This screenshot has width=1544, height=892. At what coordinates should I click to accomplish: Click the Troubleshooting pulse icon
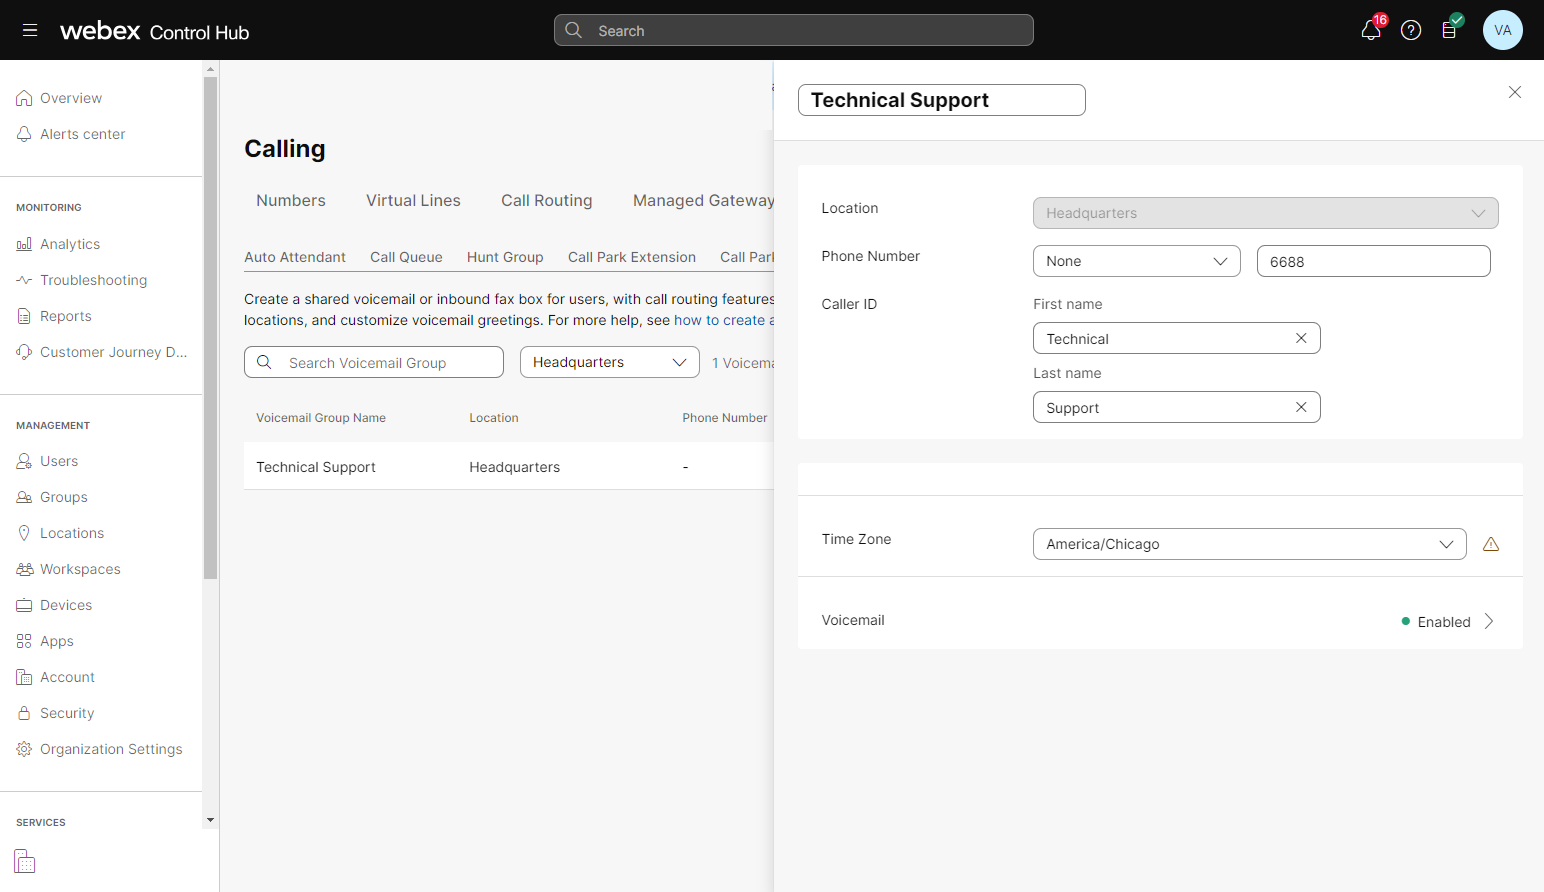[x=24, y=280]
